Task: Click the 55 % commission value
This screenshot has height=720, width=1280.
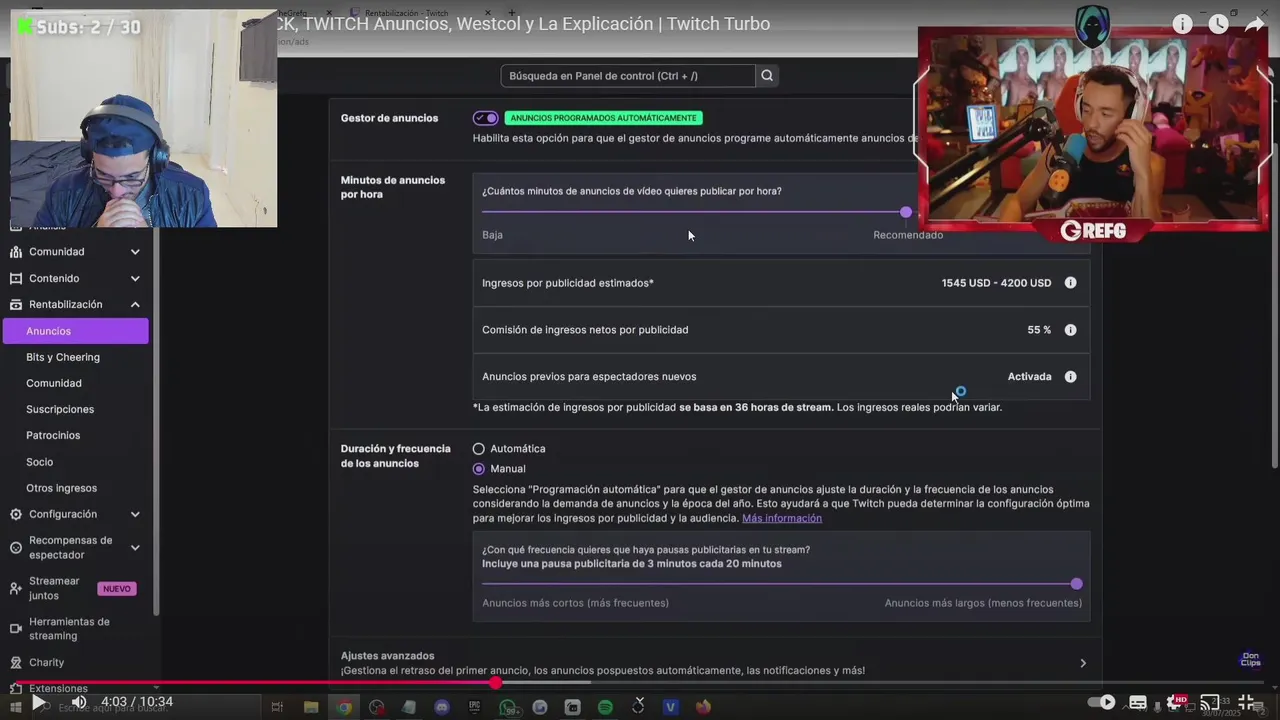Action: click(x=1039, y=330)
